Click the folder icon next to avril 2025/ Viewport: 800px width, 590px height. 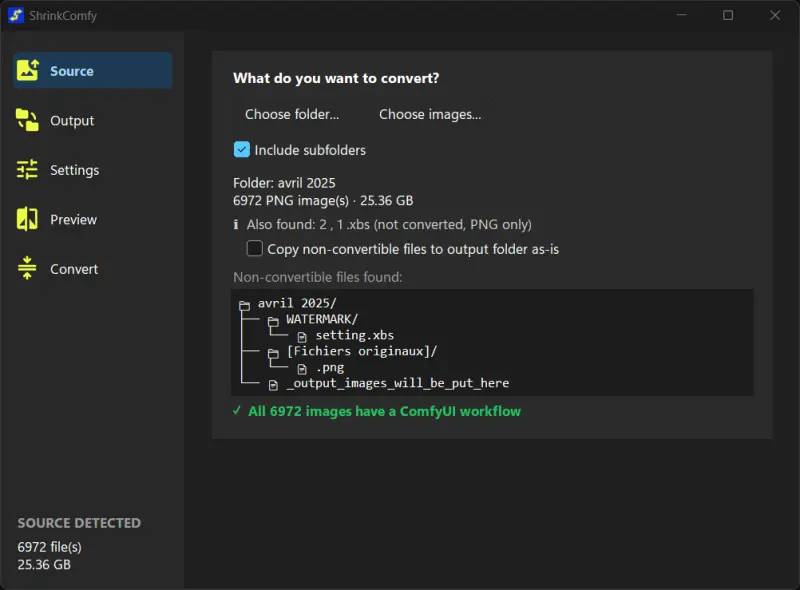click(244, 305)
